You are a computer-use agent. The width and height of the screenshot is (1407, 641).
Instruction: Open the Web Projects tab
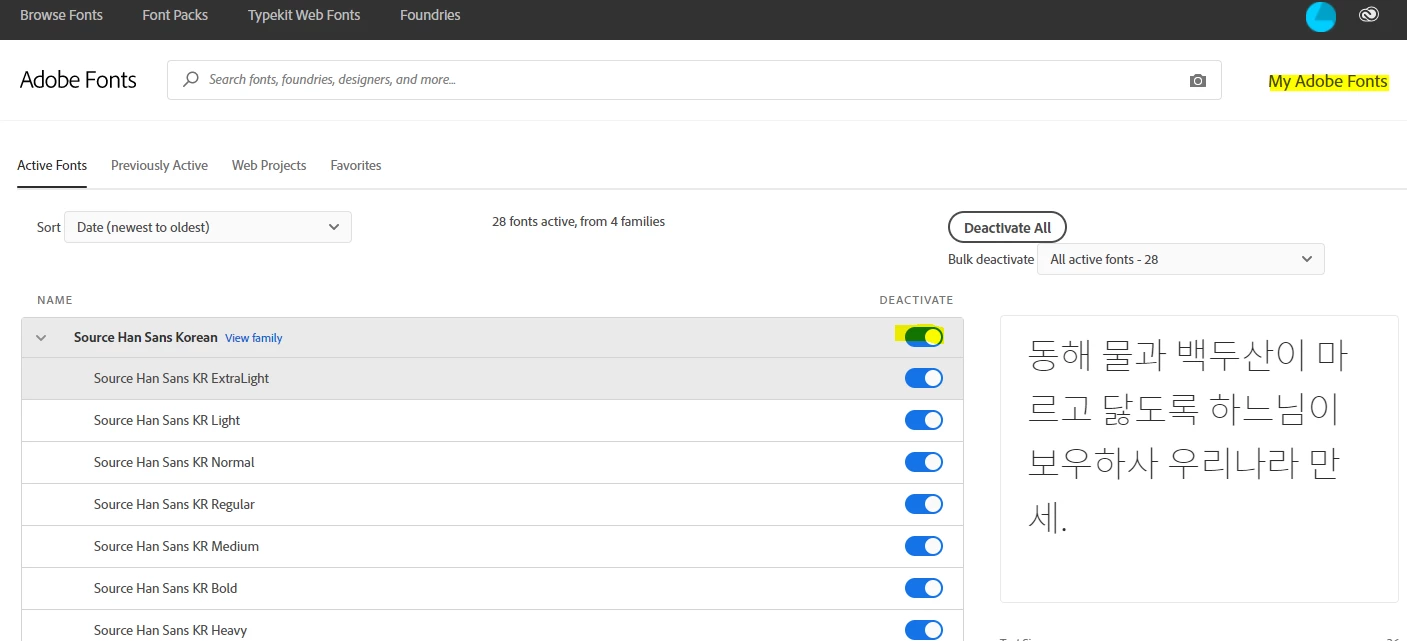point(269,165)
